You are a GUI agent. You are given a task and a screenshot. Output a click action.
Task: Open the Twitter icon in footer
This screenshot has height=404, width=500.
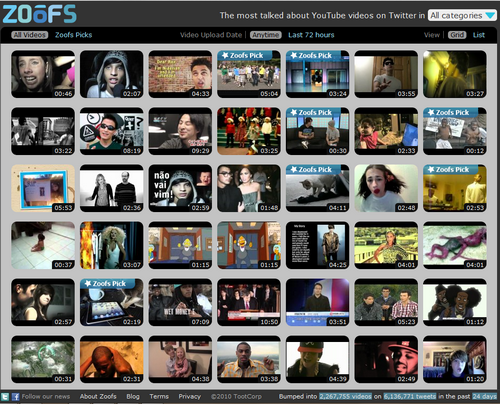(5, 397)
